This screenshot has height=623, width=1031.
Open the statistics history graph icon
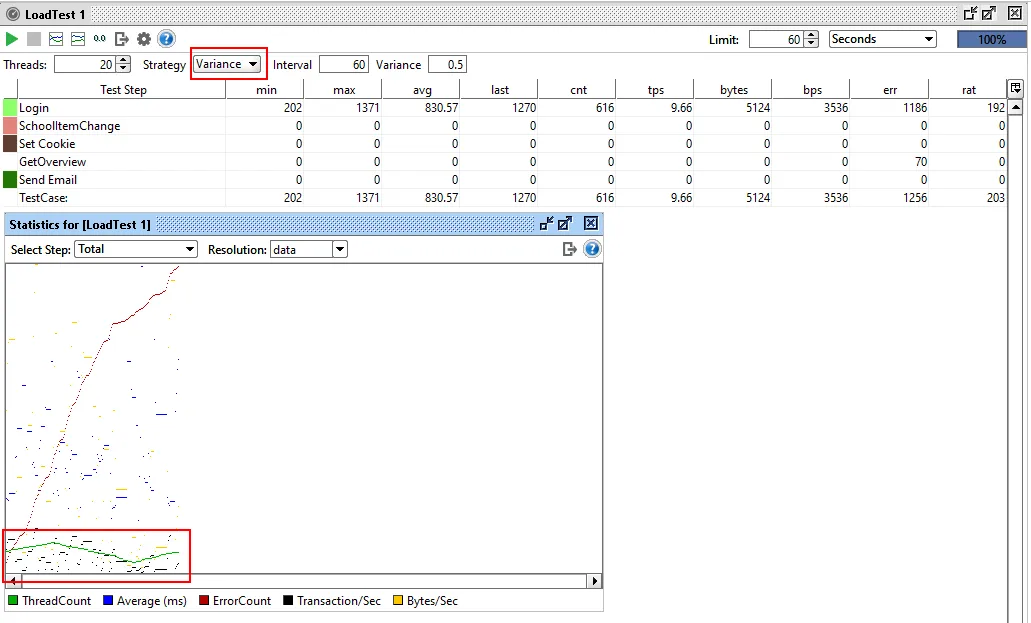click(x=78, y=39)
